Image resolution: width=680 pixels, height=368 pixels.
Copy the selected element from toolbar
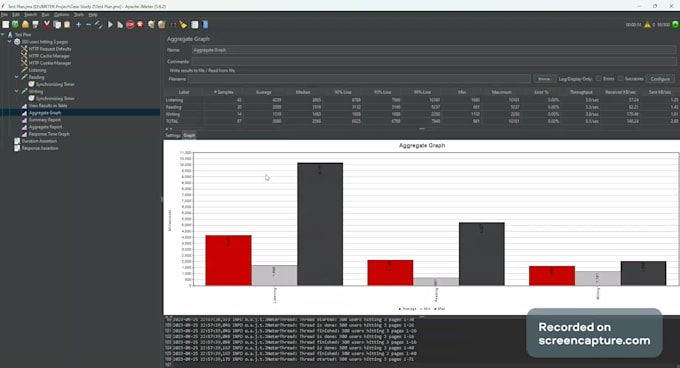pos(57,25)
